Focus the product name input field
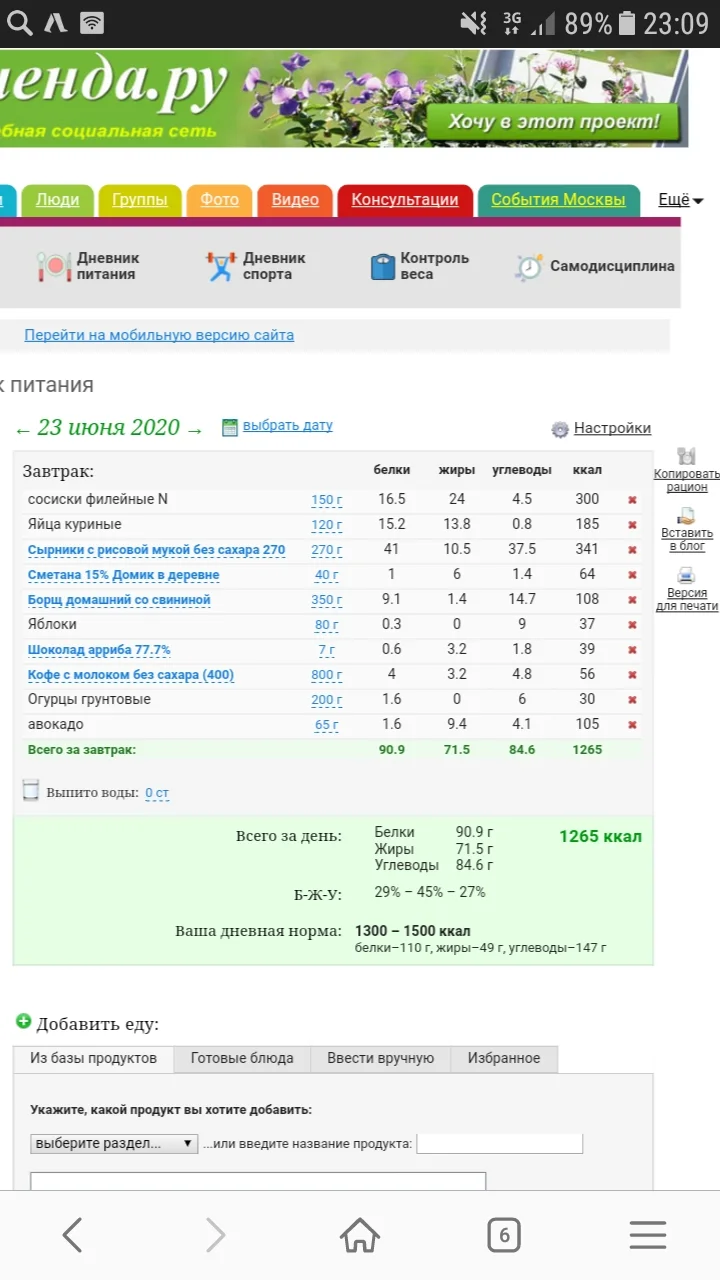This screenshot has height=1280, width=720. click(499, 1143)
